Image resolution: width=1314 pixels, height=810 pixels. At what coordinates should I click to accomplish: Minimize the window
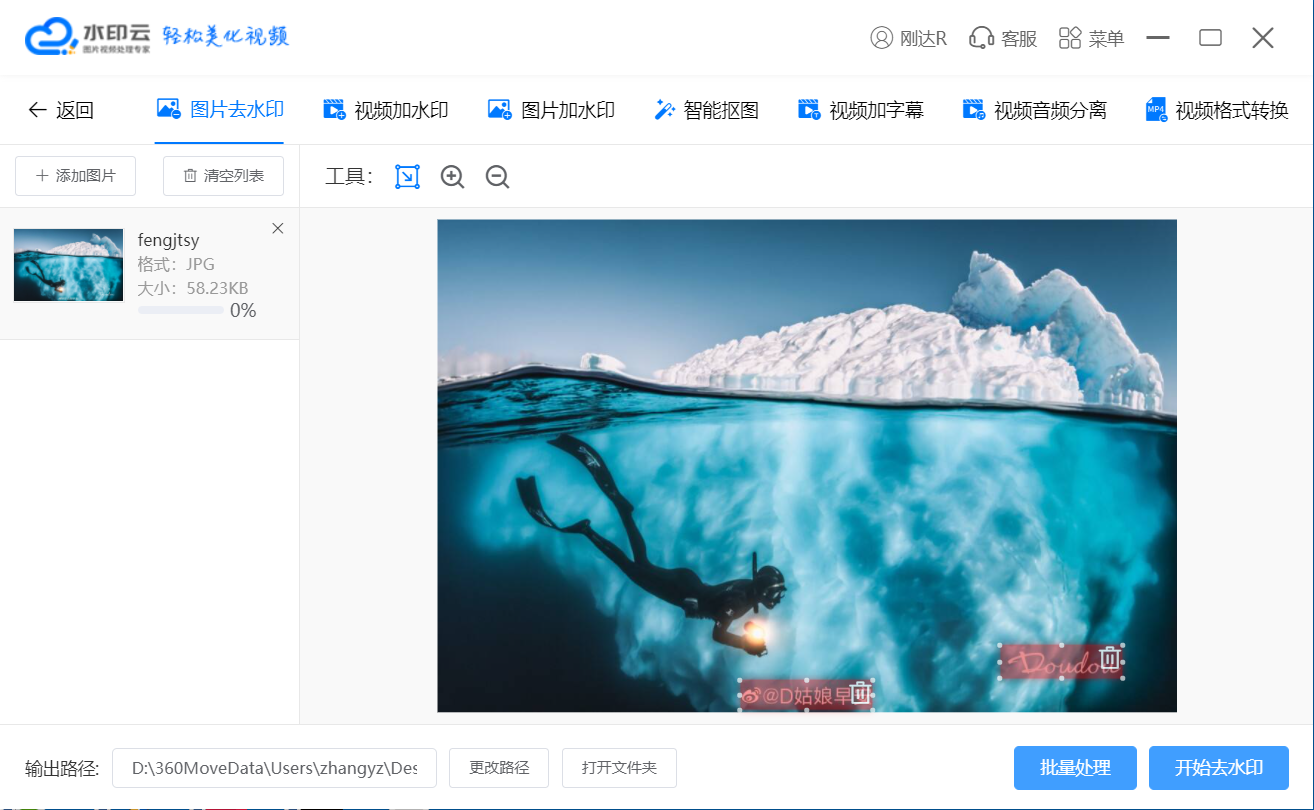(x=1158, y=38)
